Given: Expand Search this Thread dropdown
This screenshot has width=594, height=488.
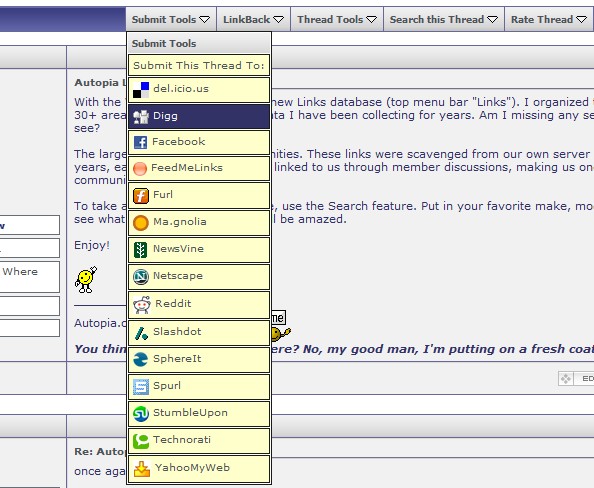Looking at the screenshot, I should pyautogui.click(x=444, y=19).
